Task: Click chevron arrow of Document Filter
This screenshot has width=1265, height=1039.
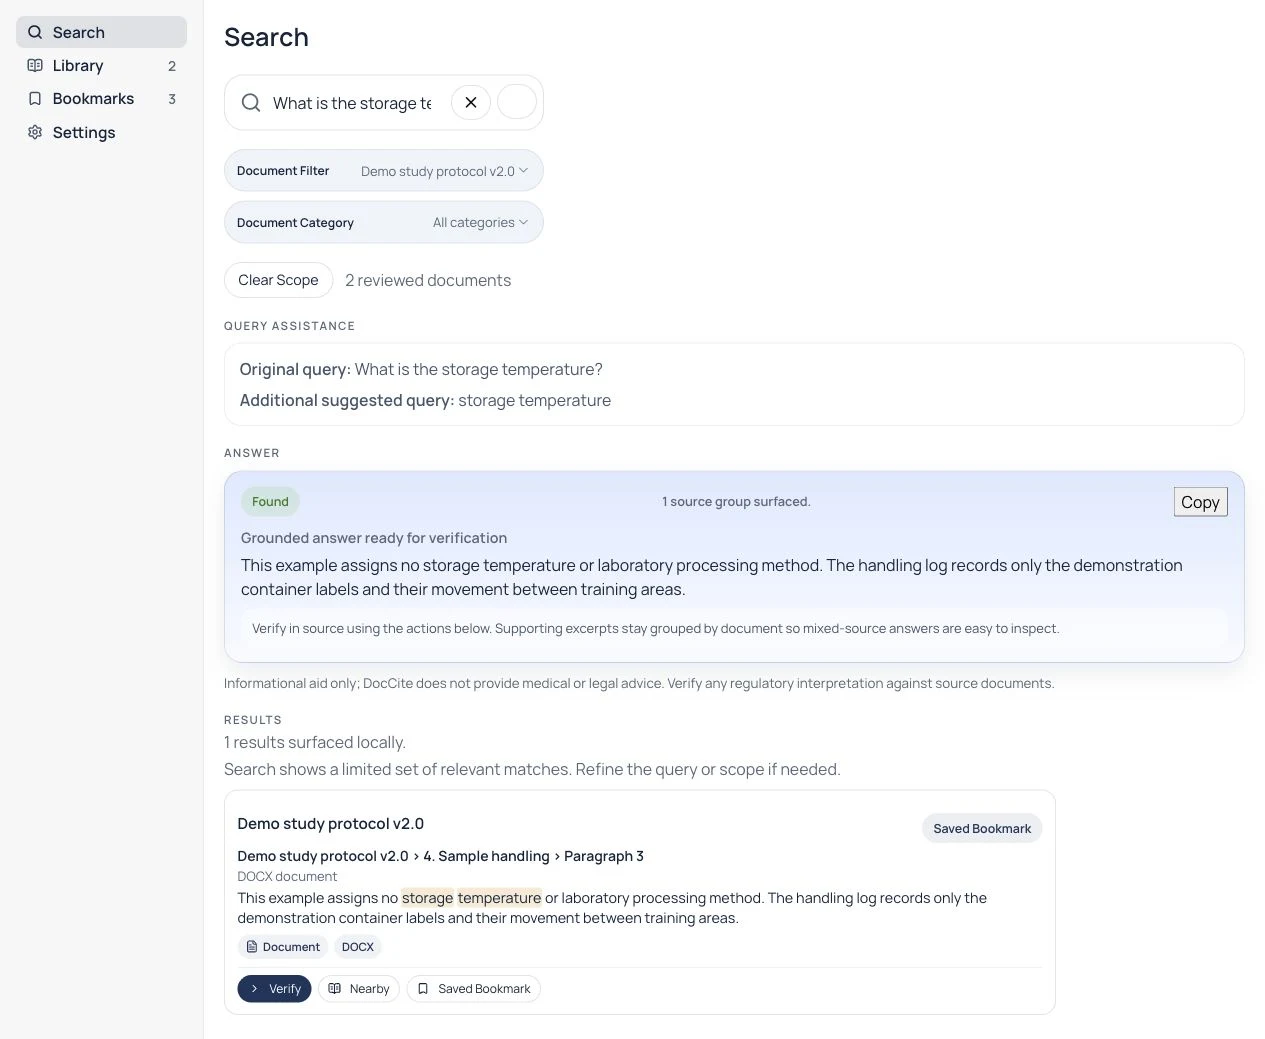Action: click(x=523, y=171)
